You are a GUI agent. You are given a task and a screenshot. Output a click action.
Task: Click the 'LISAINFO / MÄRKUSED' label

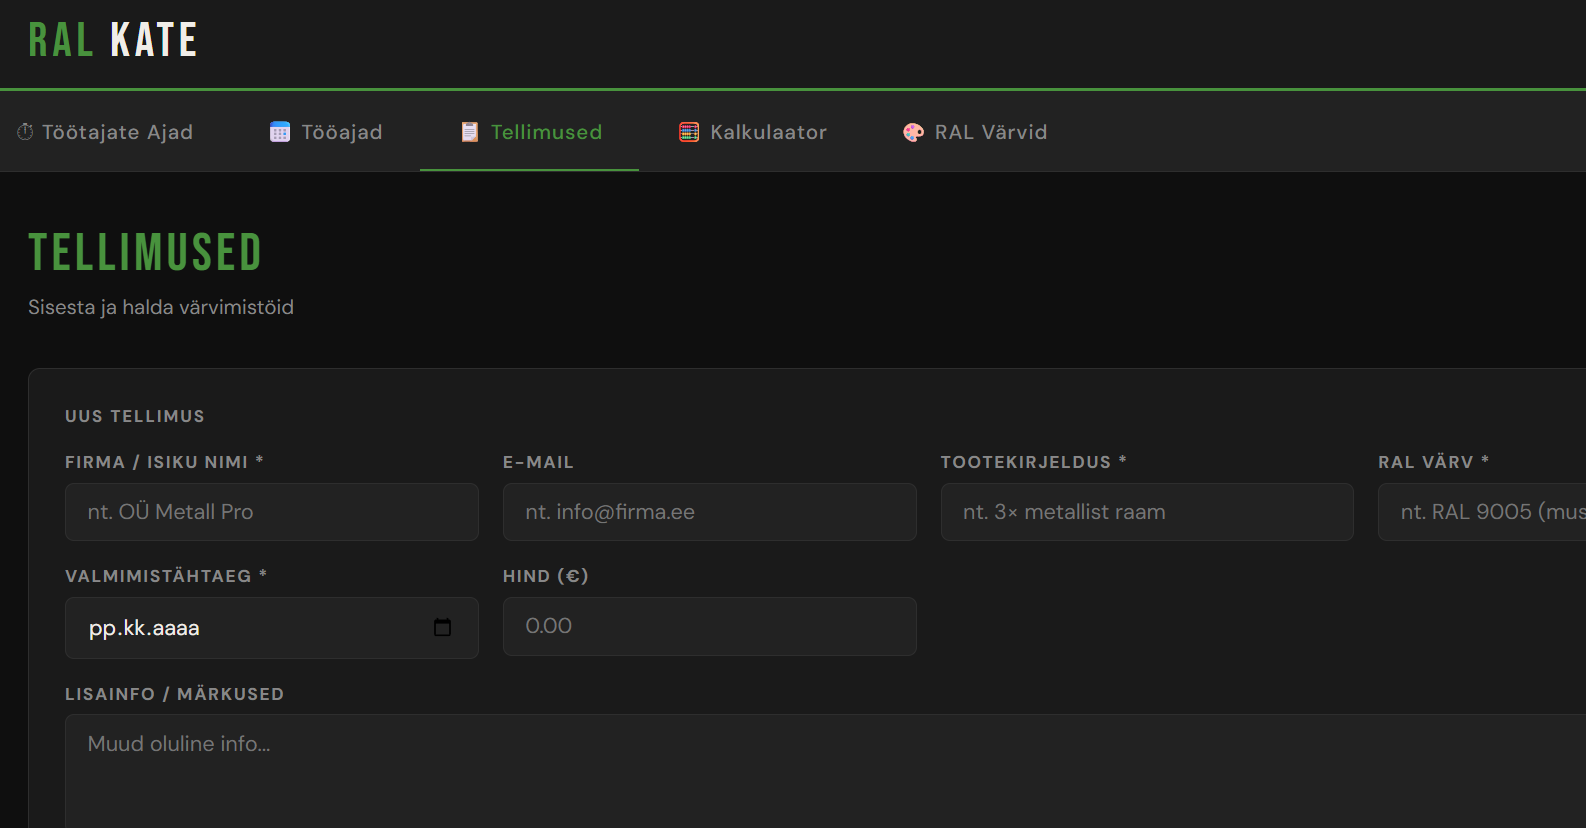[x=175, y=694]
